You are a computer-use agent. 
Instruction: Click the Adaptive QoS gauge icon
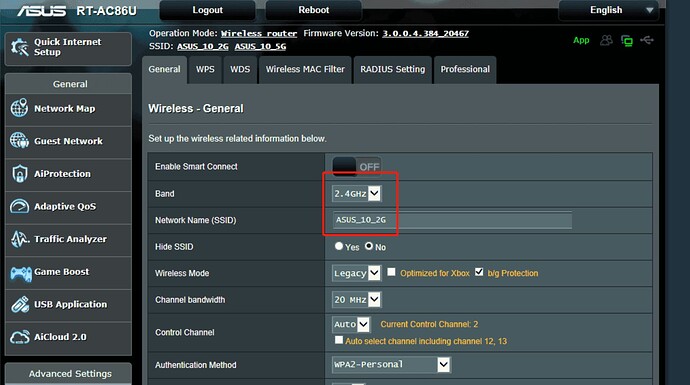coord(19,206)
